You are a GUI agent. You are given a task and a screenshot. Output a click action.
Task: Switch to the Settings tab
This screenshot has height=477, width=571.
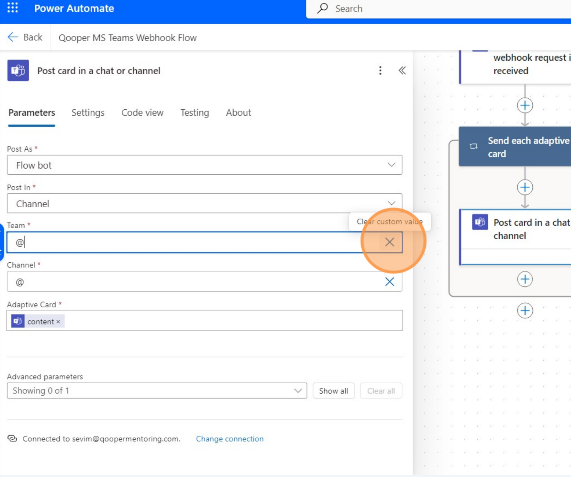click(x=88, y=113)
